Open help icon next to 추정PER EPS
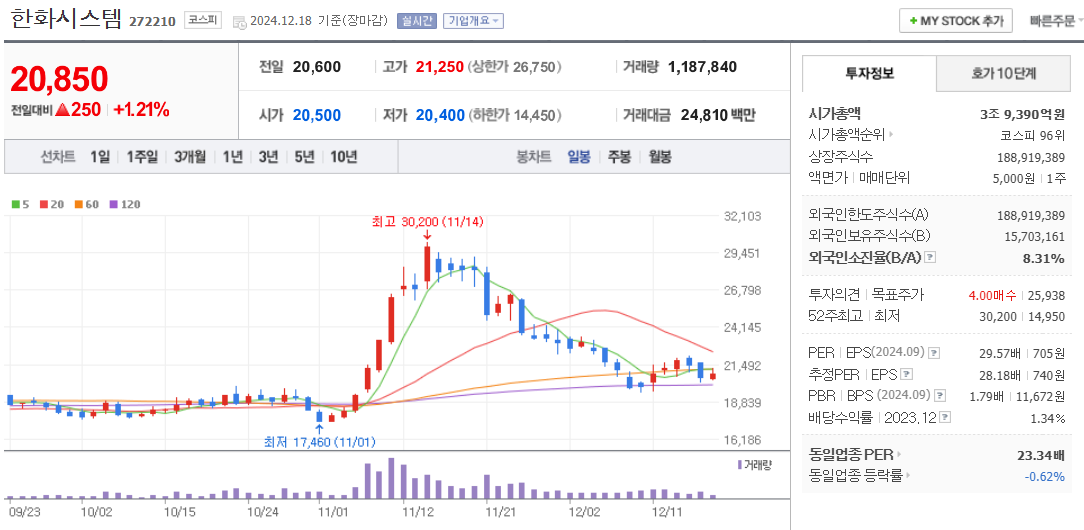The height and width of the screenshot is (530, 1084). (907, 374)
